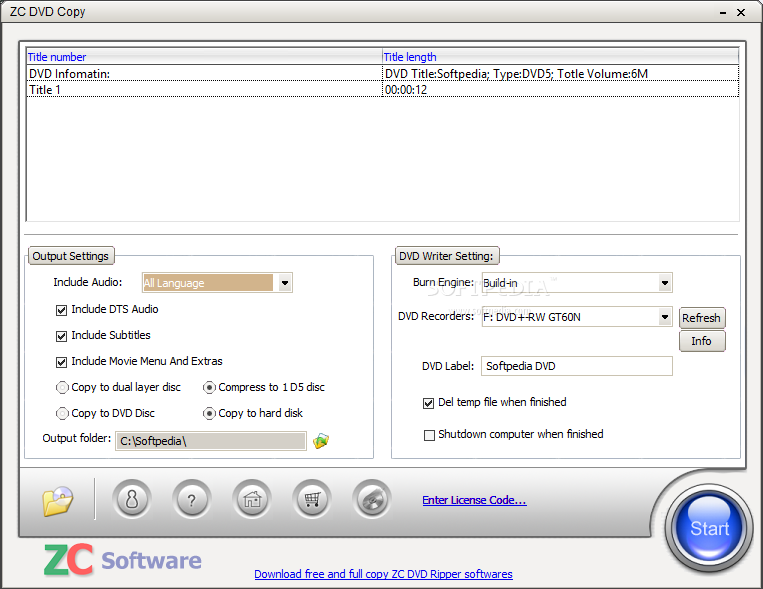Select the DVD Infomatin row
The height and width of the screenshot is (589, 763).
(382, 74)
